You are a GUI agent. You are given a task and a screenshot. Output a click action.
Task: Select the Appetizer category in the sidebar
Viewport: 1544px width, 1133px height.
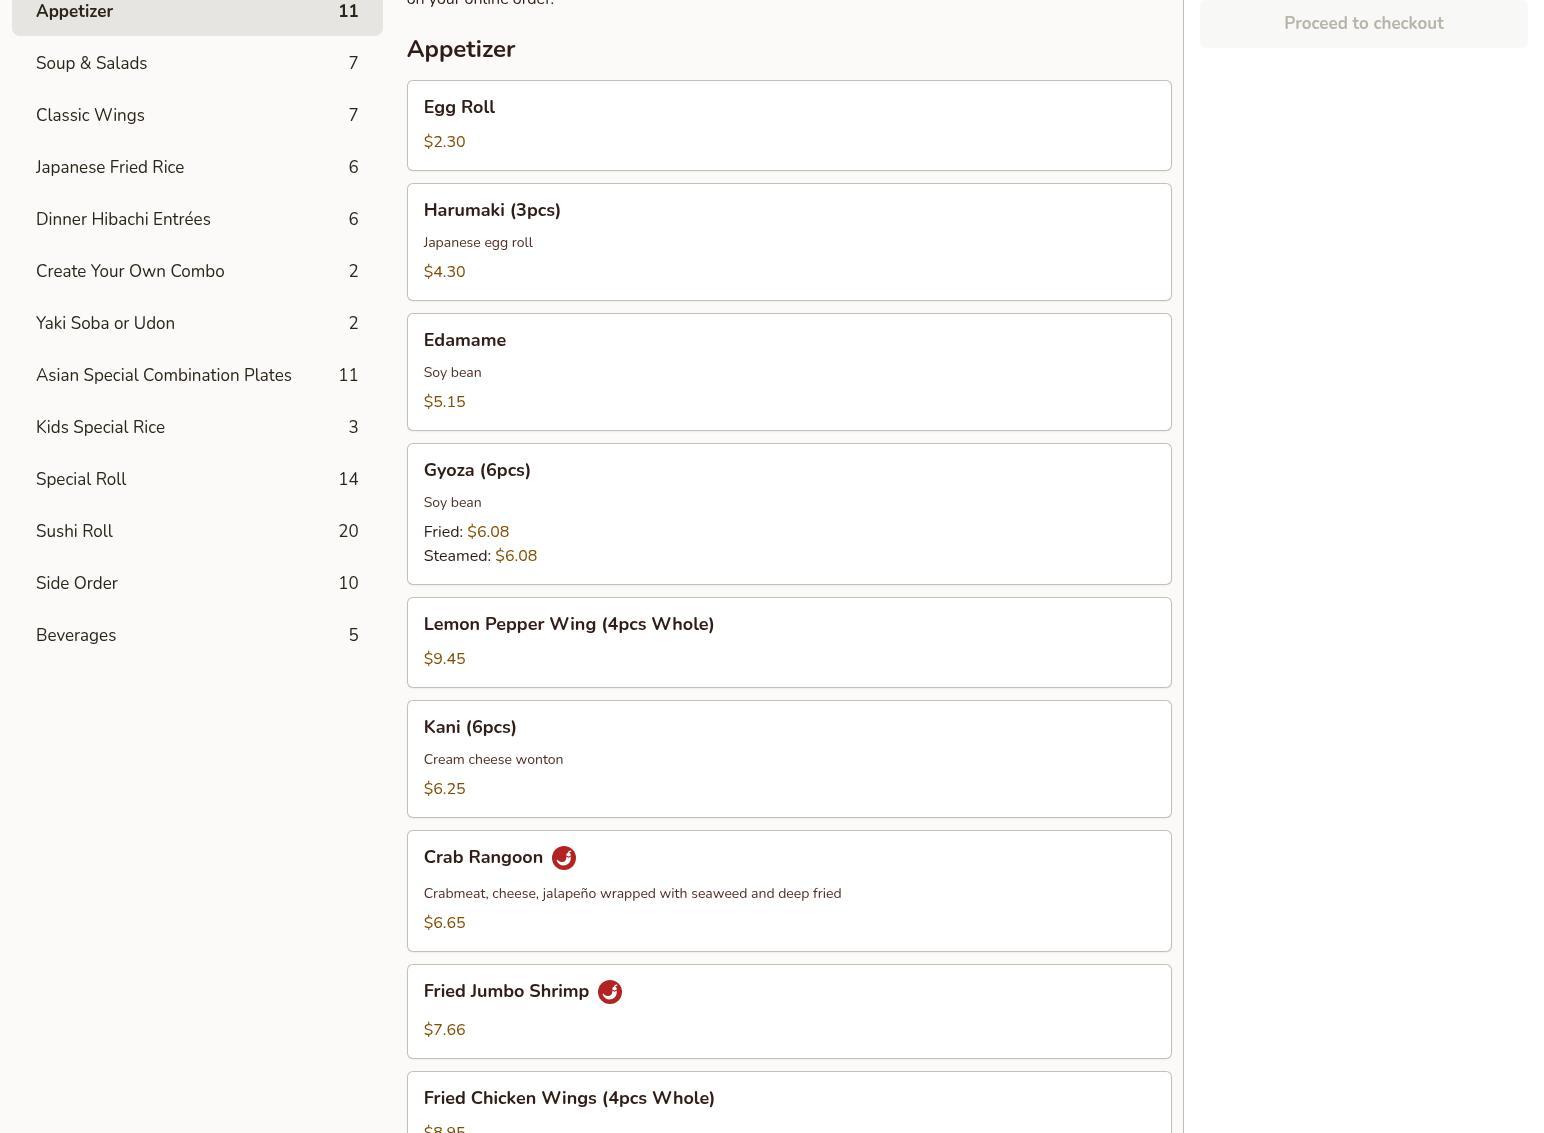[197, 13]
